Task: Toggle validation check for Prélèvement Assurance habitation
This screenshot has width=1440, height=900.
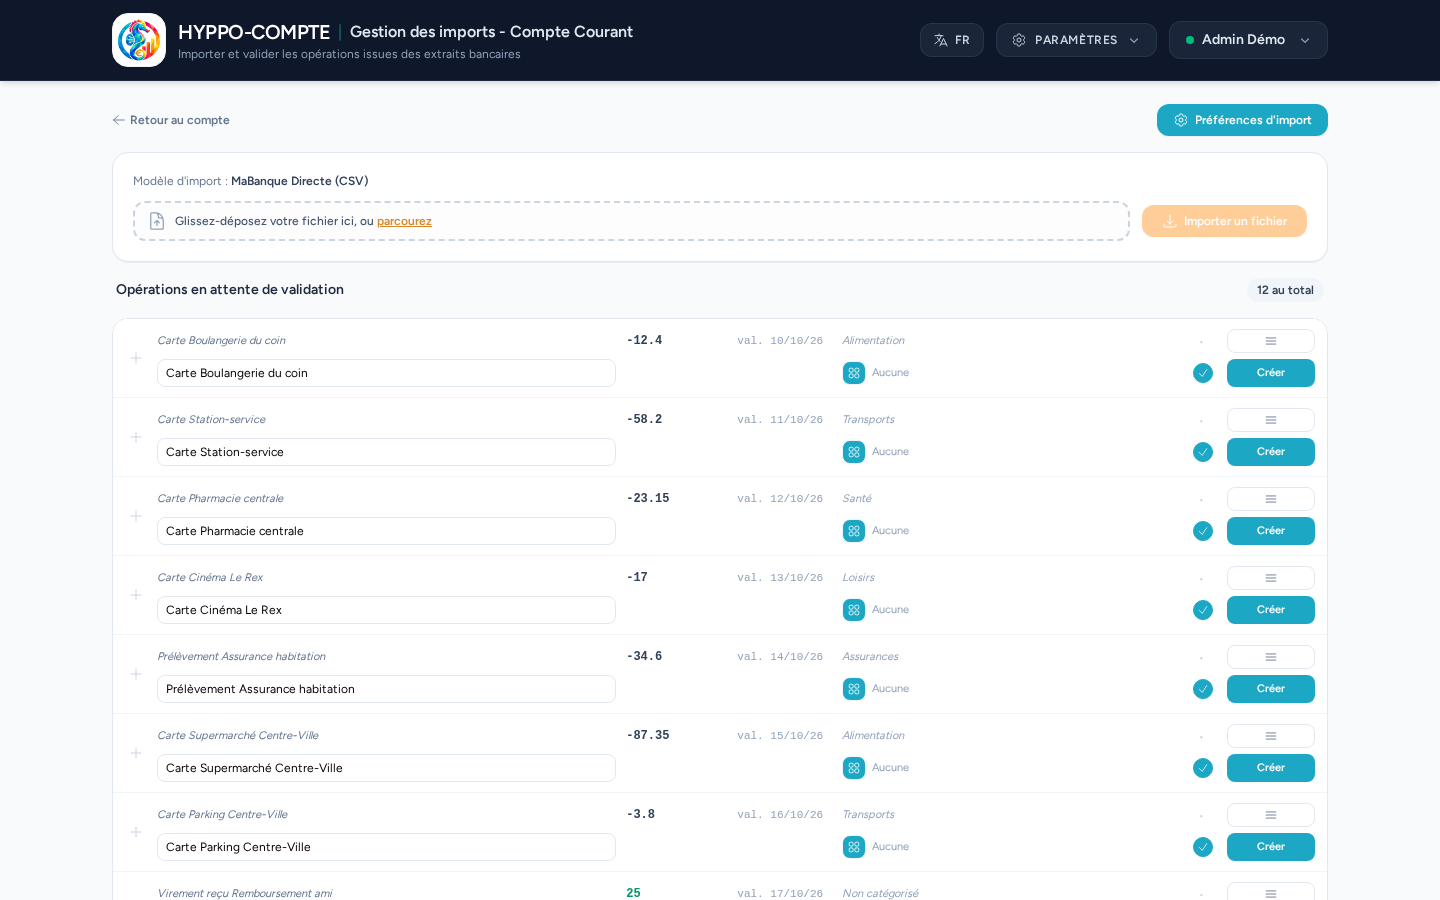Action: 1203,689
